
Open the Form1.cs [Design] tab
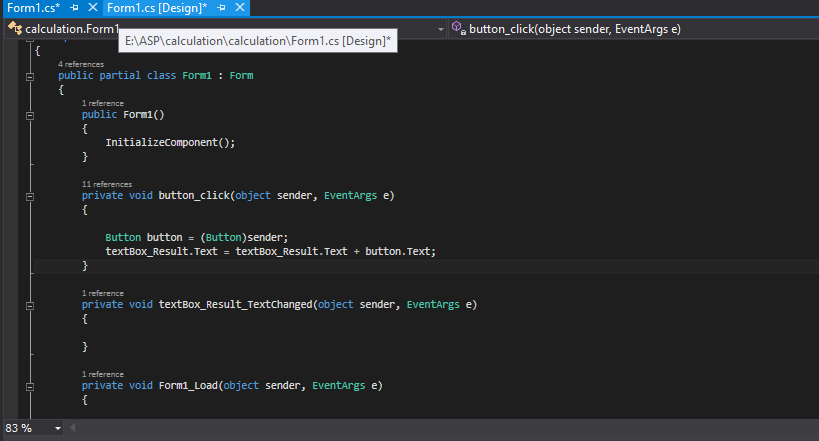[x=156, y=8]
